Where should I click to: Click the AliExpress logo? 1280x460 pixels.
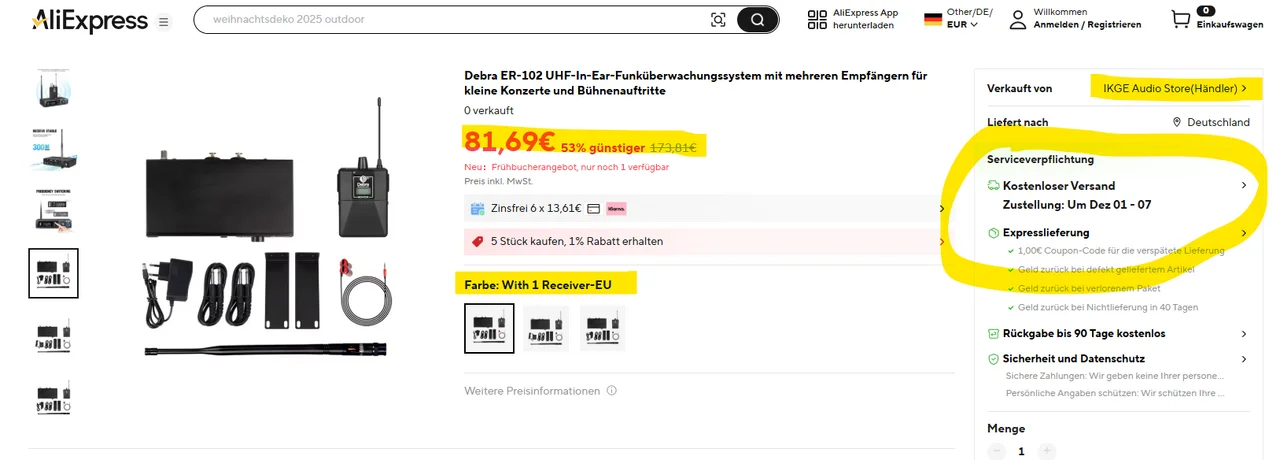[x=90, y=20]
